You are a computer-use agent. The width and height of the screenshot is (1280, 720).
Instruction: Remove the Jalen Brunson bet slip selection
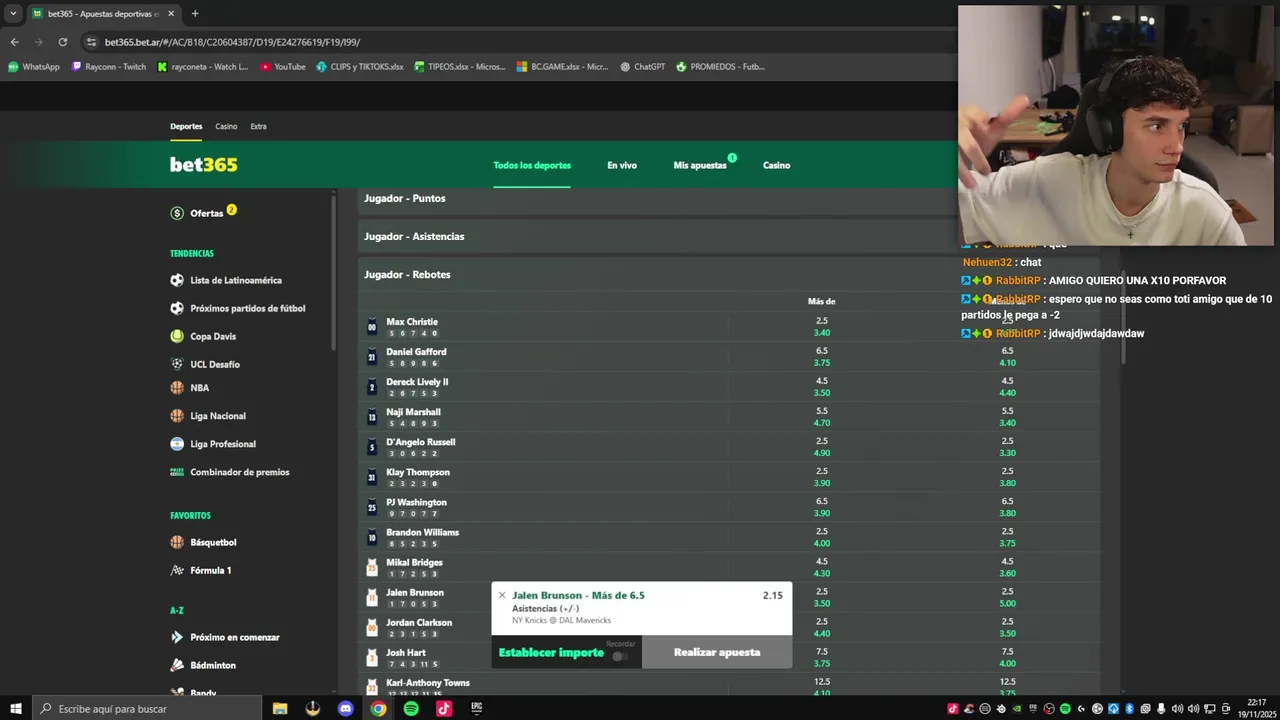pos(502,596)
